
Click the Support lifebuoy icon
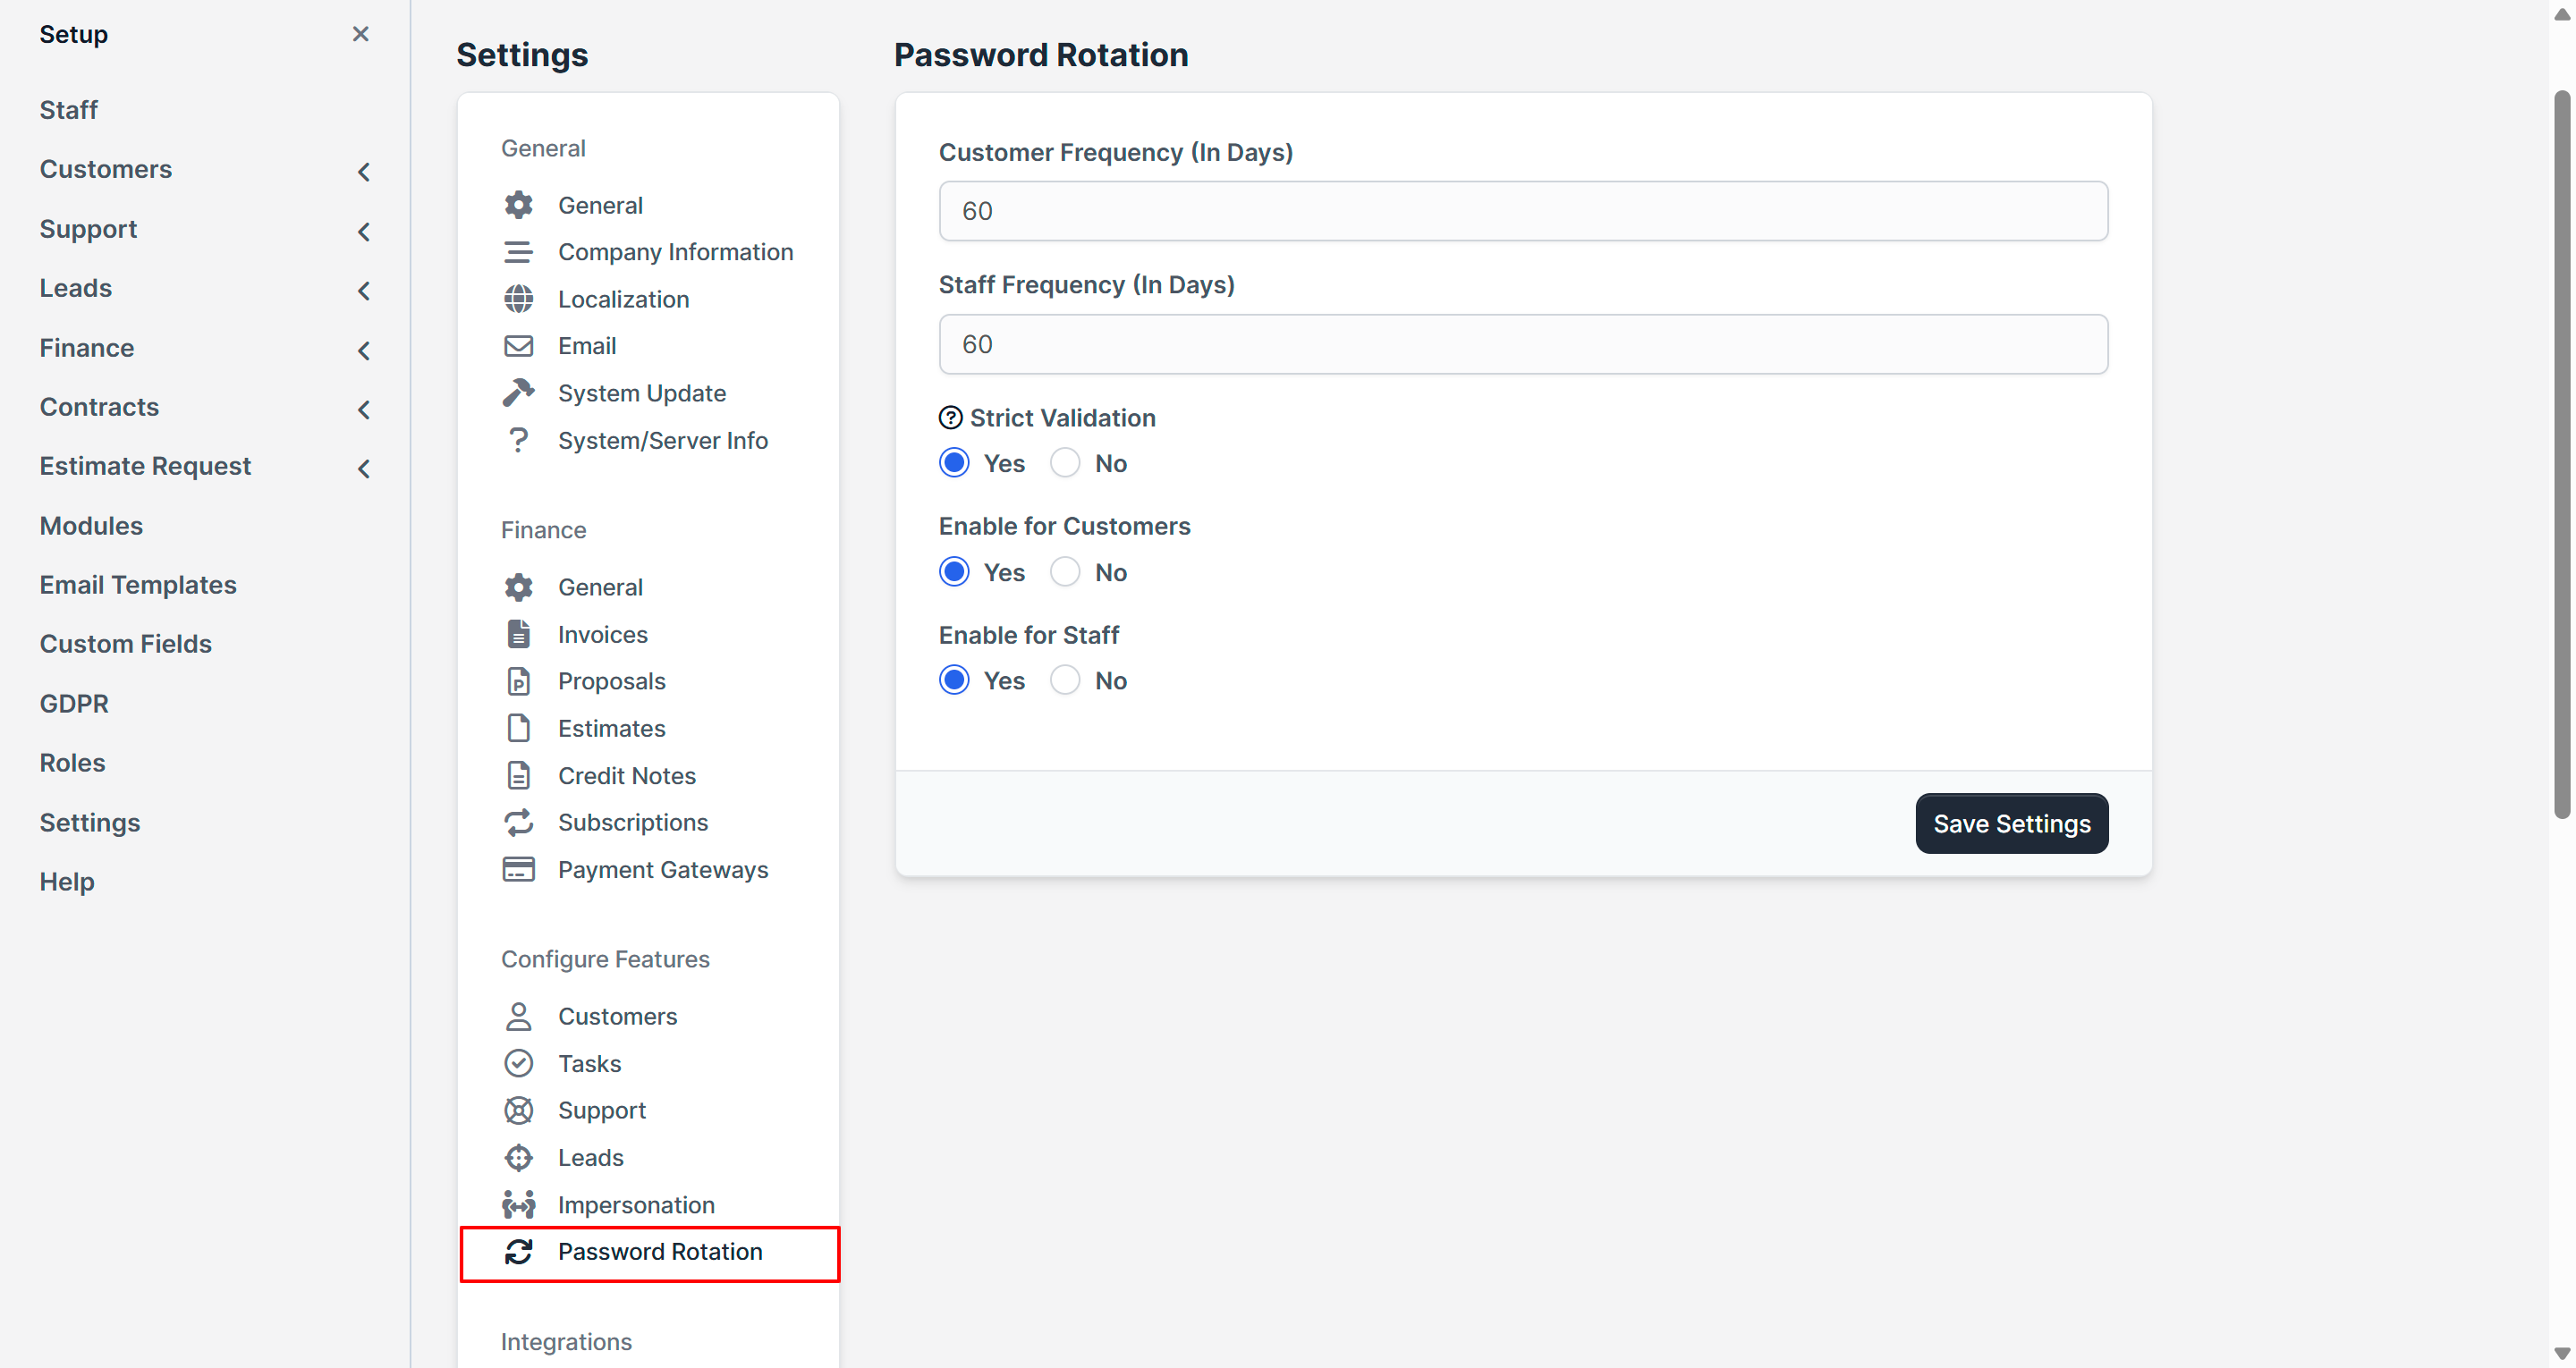(x=518, y=1110)
